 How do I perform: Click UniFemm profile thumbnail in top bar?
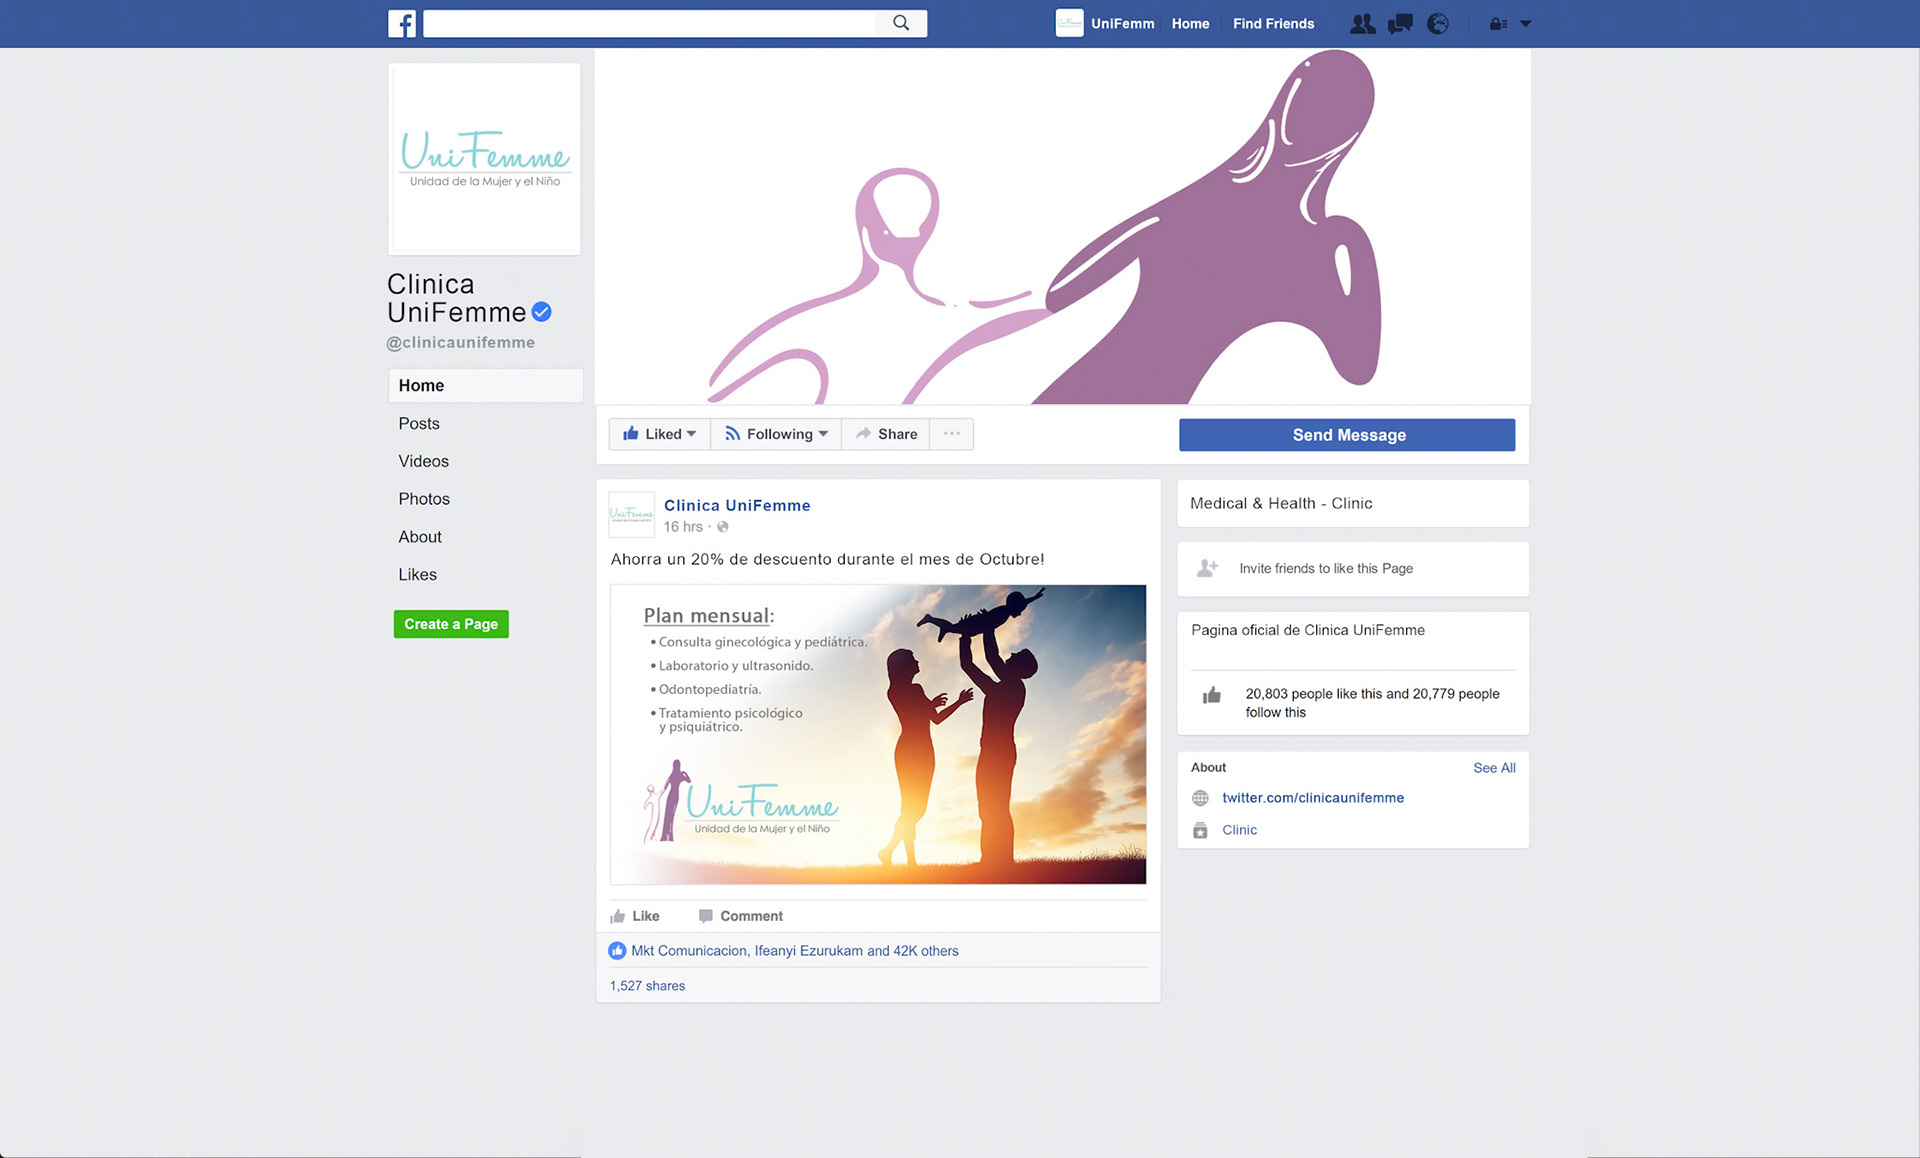coord(1069,23)
